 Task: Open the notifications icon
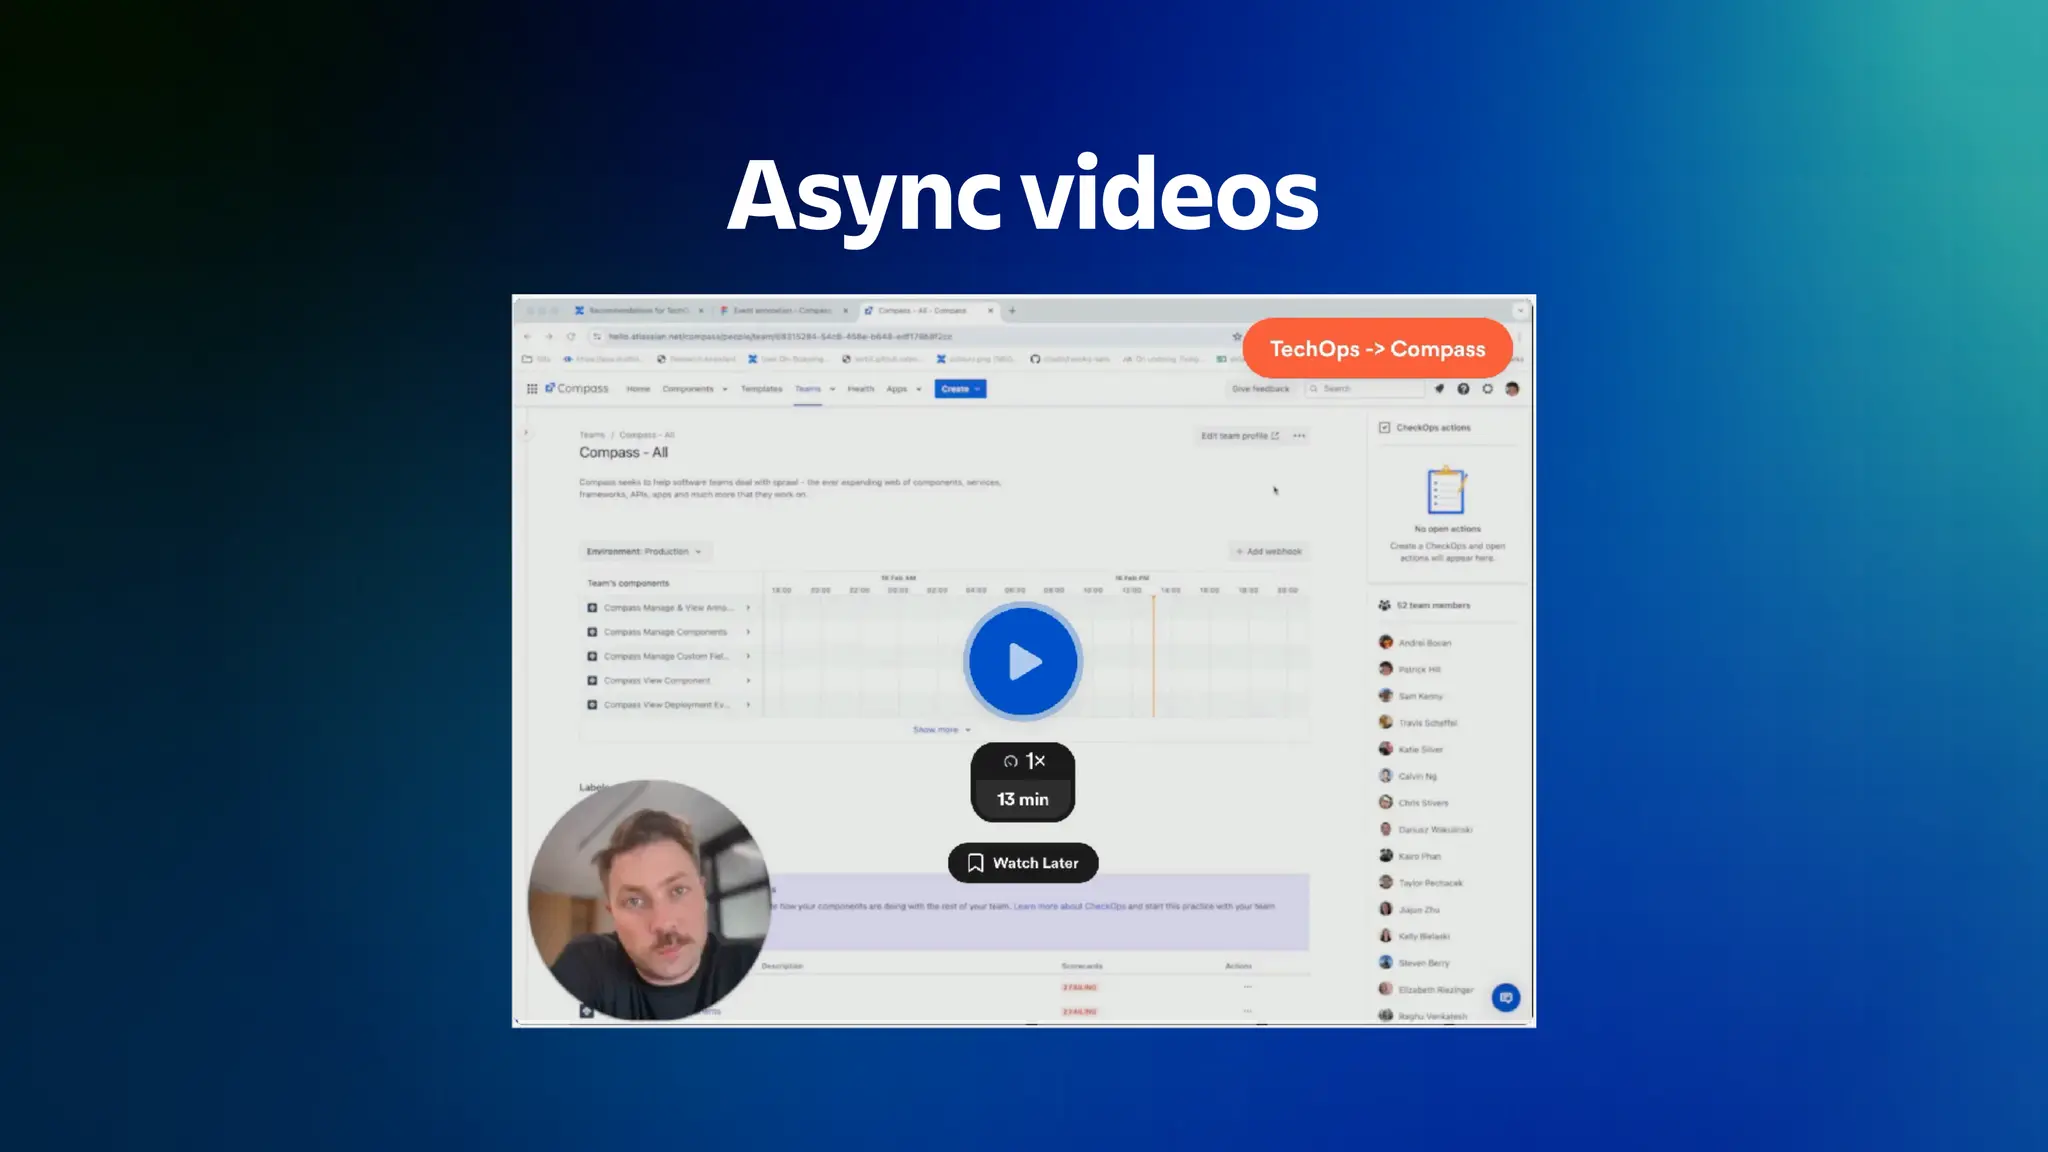point(1439,389)
